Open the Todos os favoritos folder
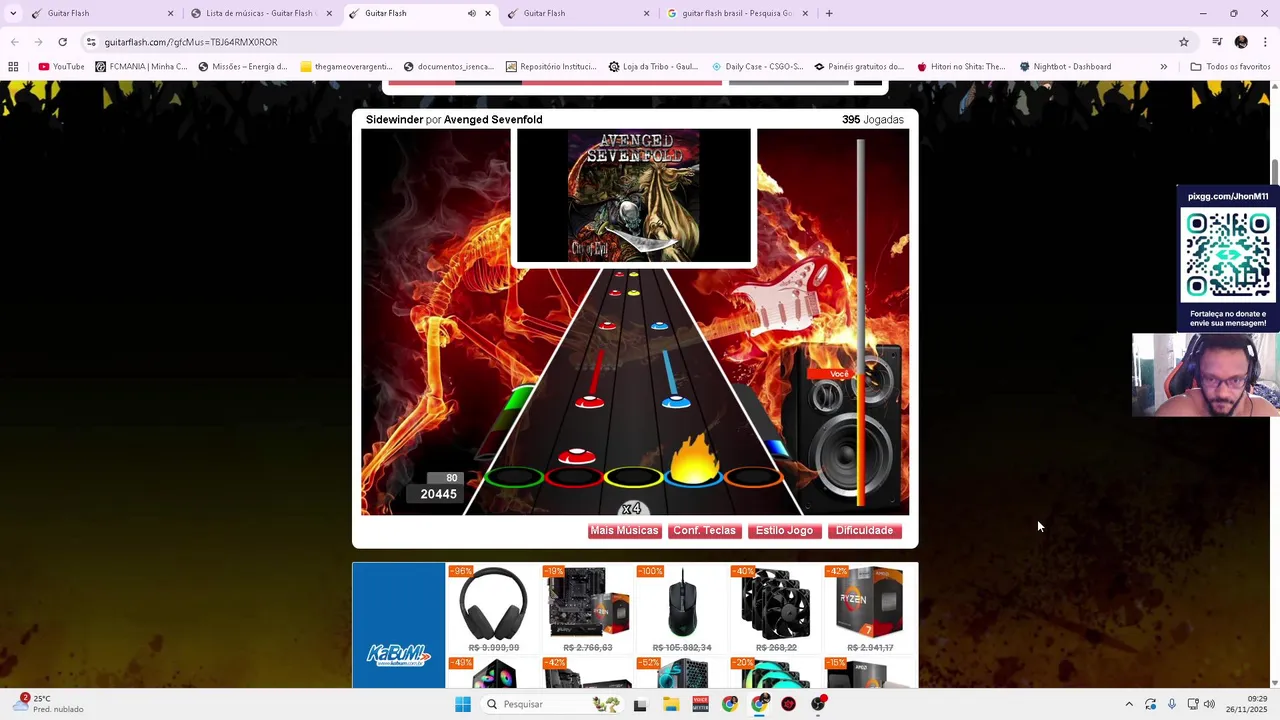The height and width of the screenshot is (720, 1280). coord(1230,67)
